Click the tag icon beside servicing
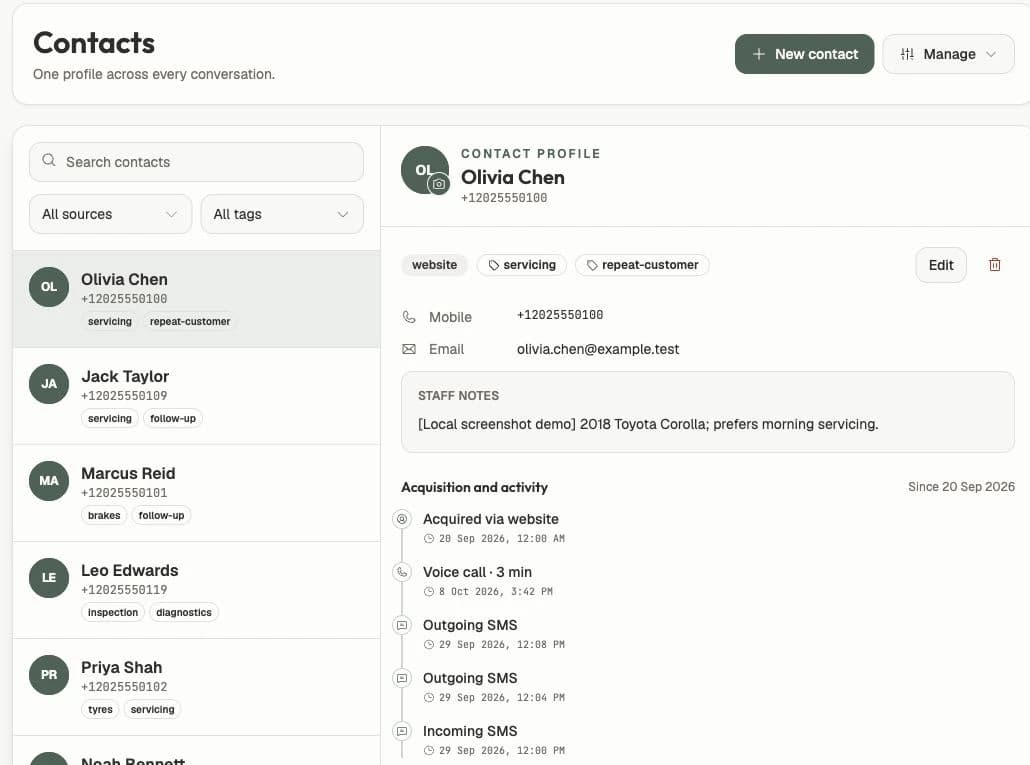This screenshot has height=765, width=1030. click(494, 265)
